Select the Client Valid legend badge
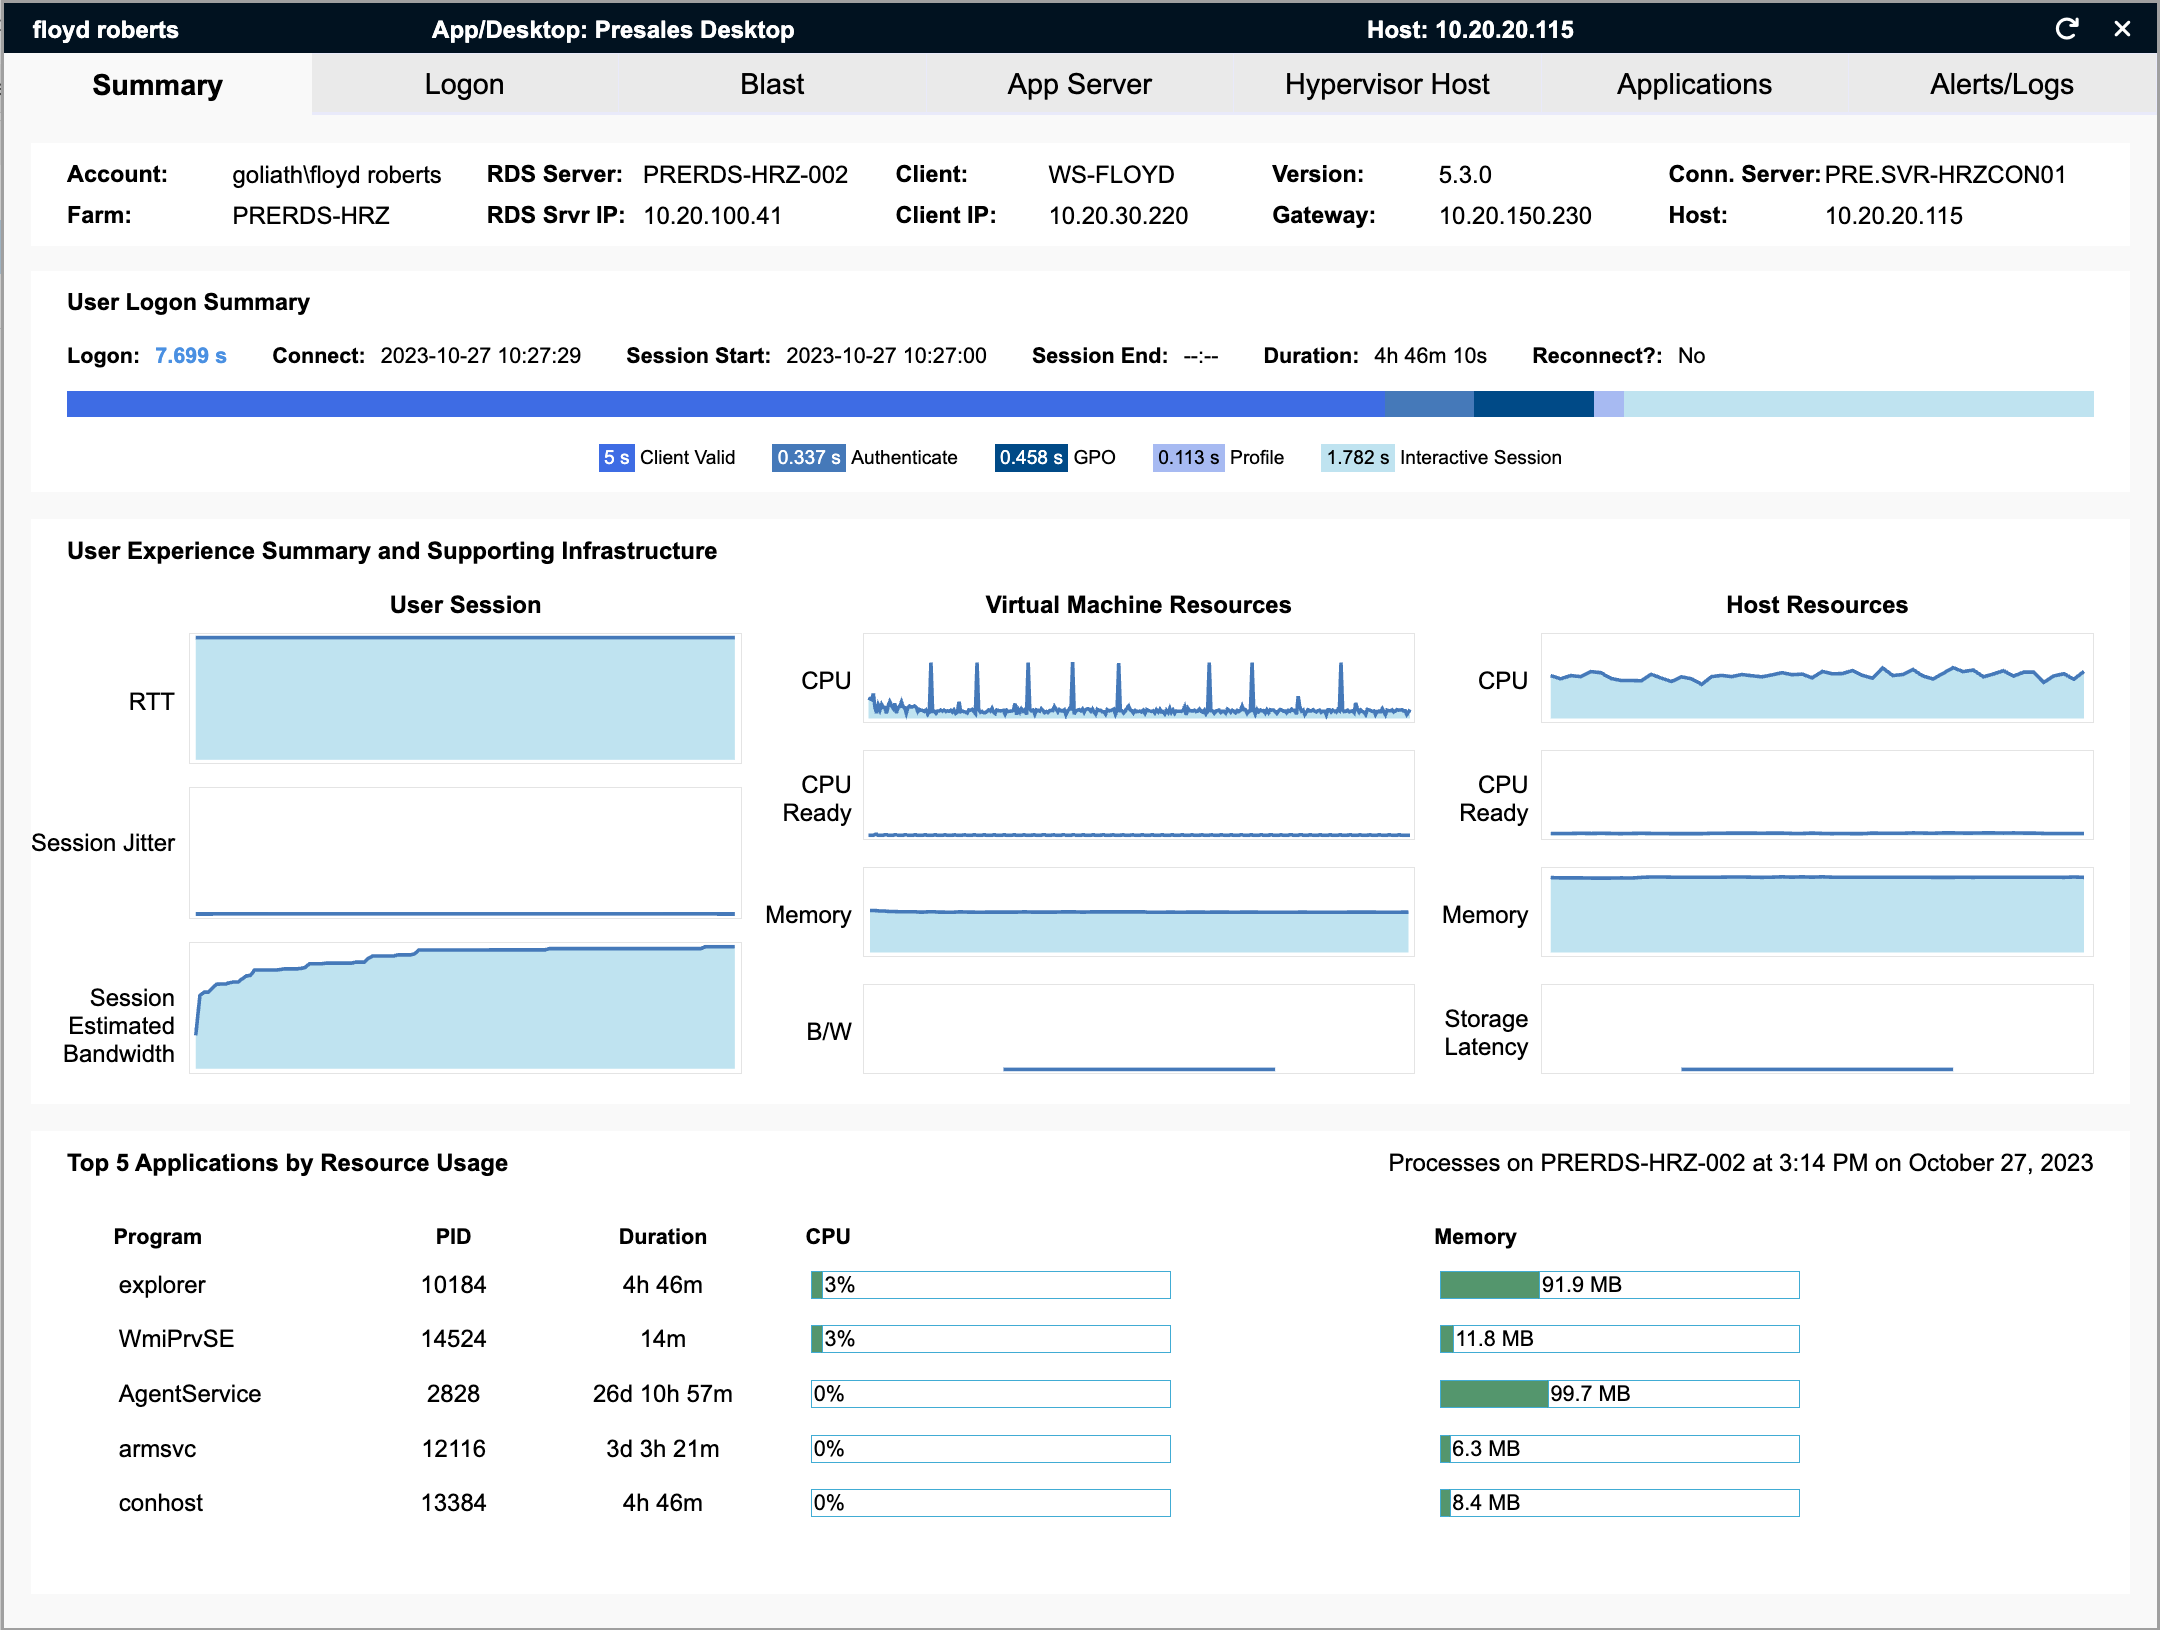This screenshot has width=2160, height=1630. point(615,457)
